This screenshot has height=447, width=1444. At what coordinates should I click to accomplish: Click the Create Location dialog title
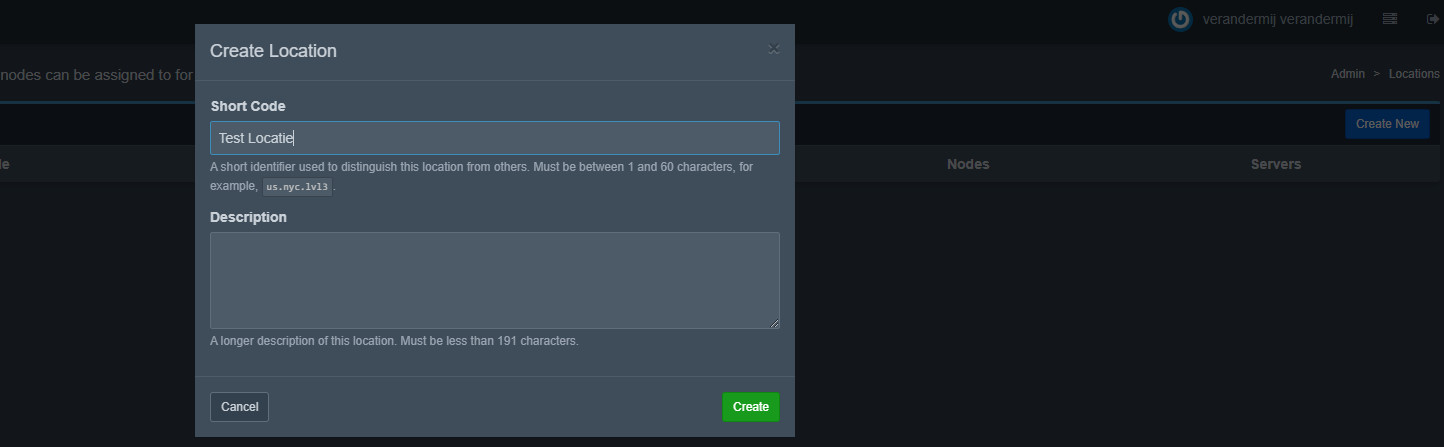pyautogui.click(x=273, y=51)
